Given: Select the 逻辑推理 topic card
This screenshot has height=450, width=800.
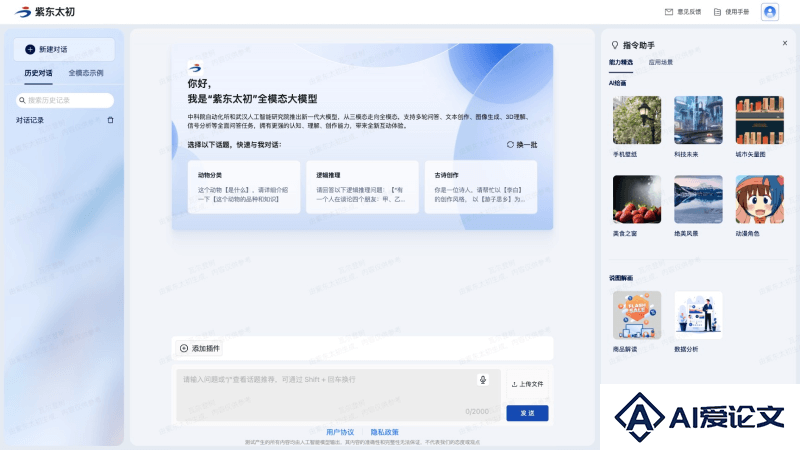Looking at the screenshot, I should 362,187.
